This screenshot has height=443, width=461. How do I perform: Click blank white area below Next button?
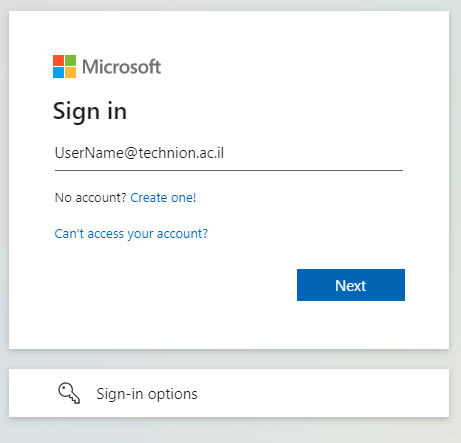point(351,325)
